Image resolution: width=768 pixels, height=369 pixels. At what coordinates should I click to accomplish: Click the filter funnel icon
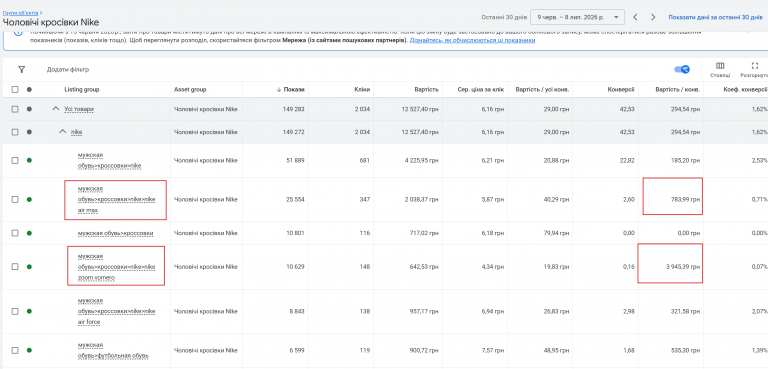(x=22, y=70)
